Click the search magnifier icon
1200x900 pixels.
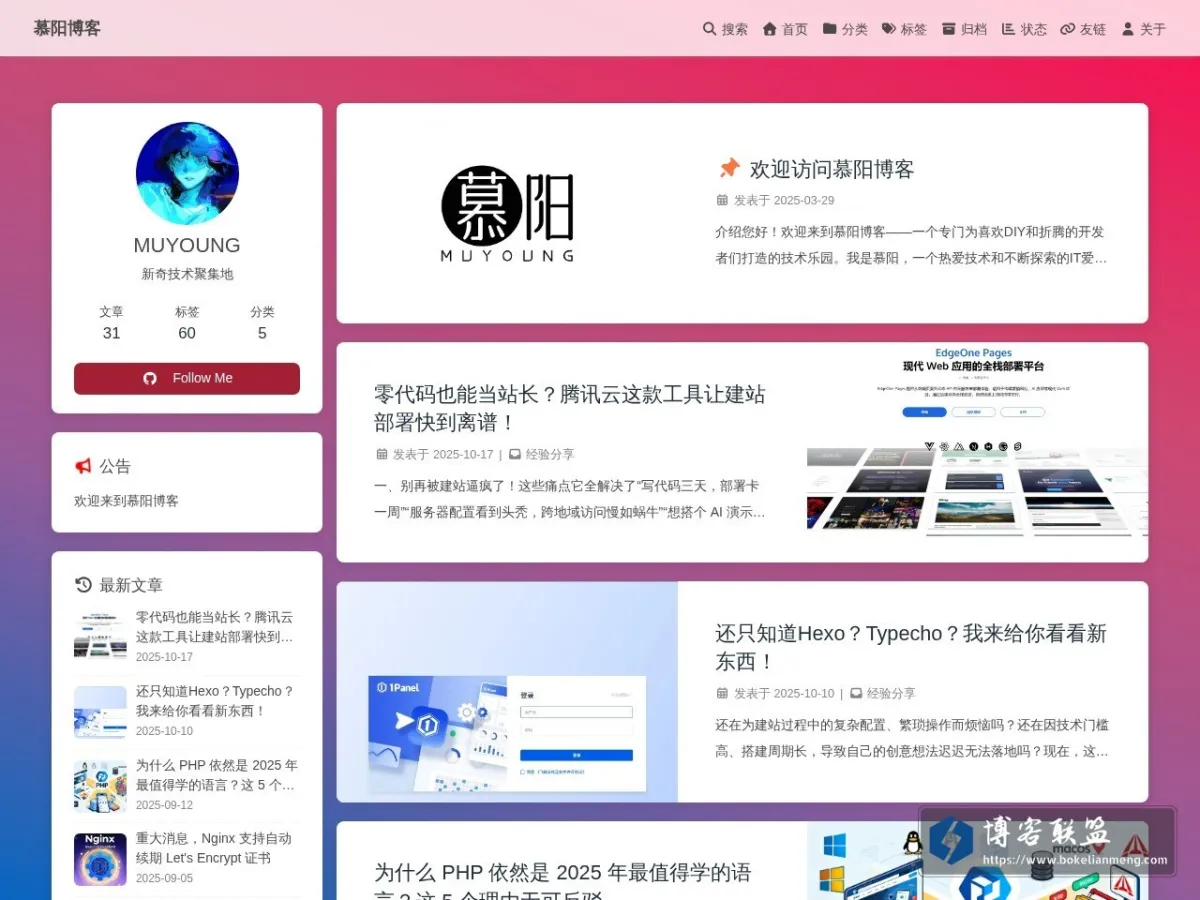point(710,29)
